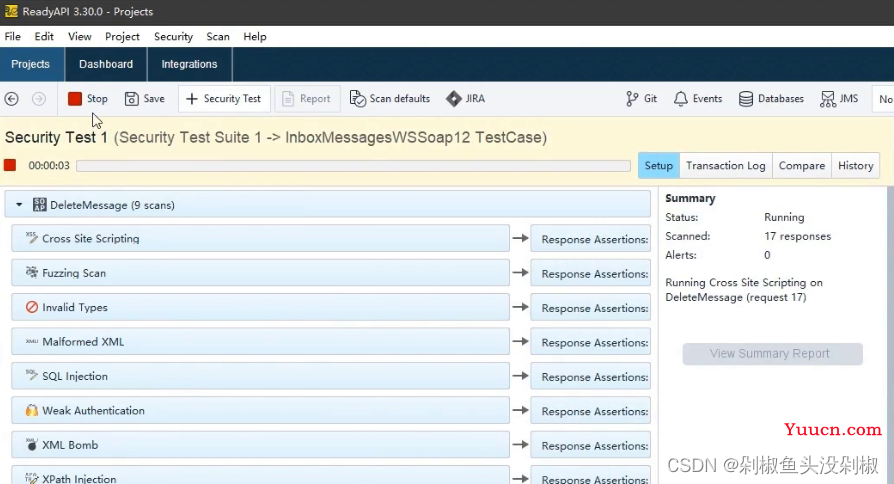Open the Integrations tab

click(x=189, y=64)
